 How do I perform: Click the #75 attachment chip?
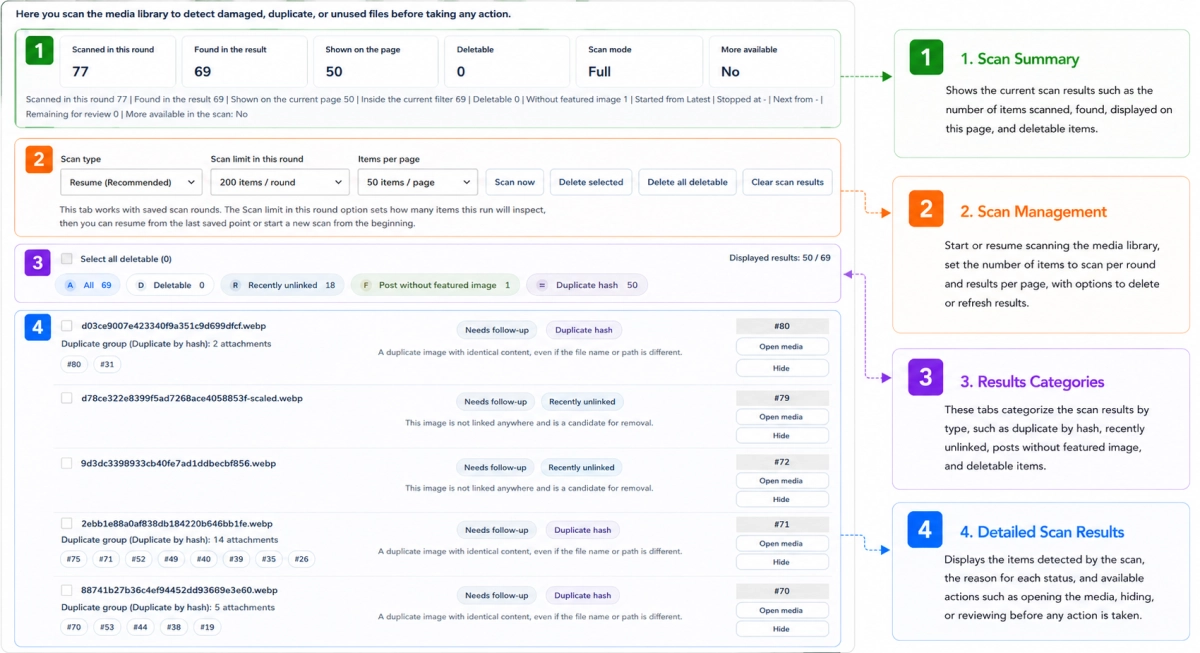click(x=74, y=559)
